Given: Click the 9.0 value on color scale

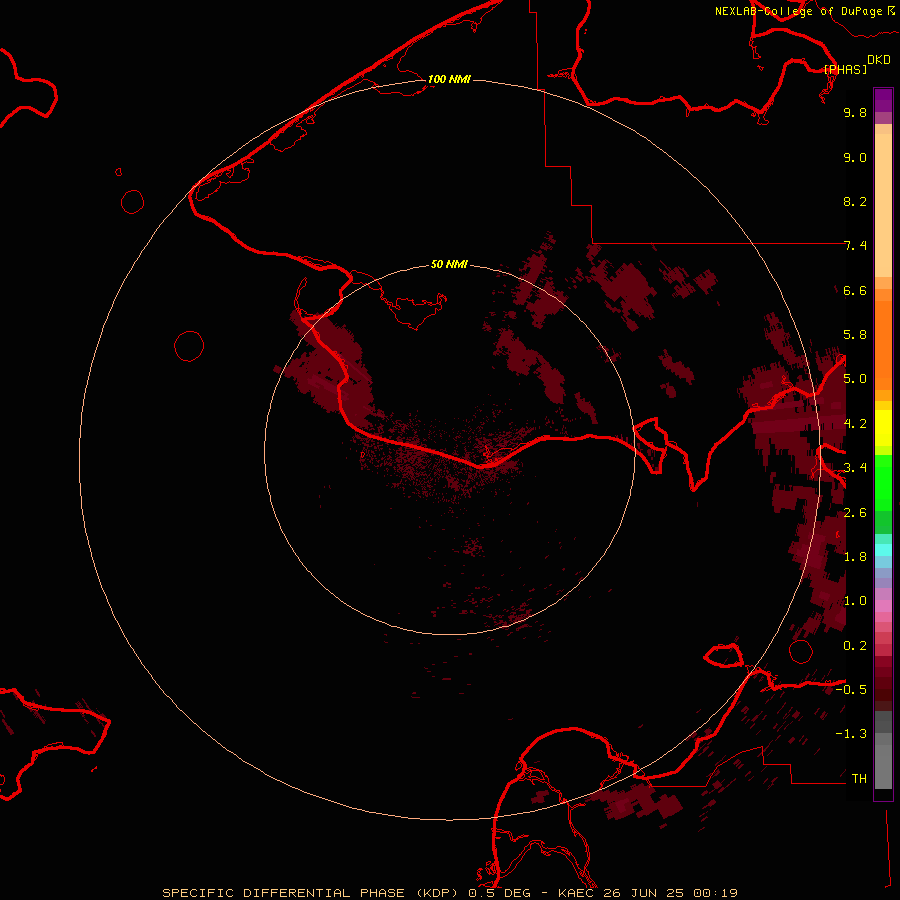Looking at the screenshot, I should coord(855,157).
